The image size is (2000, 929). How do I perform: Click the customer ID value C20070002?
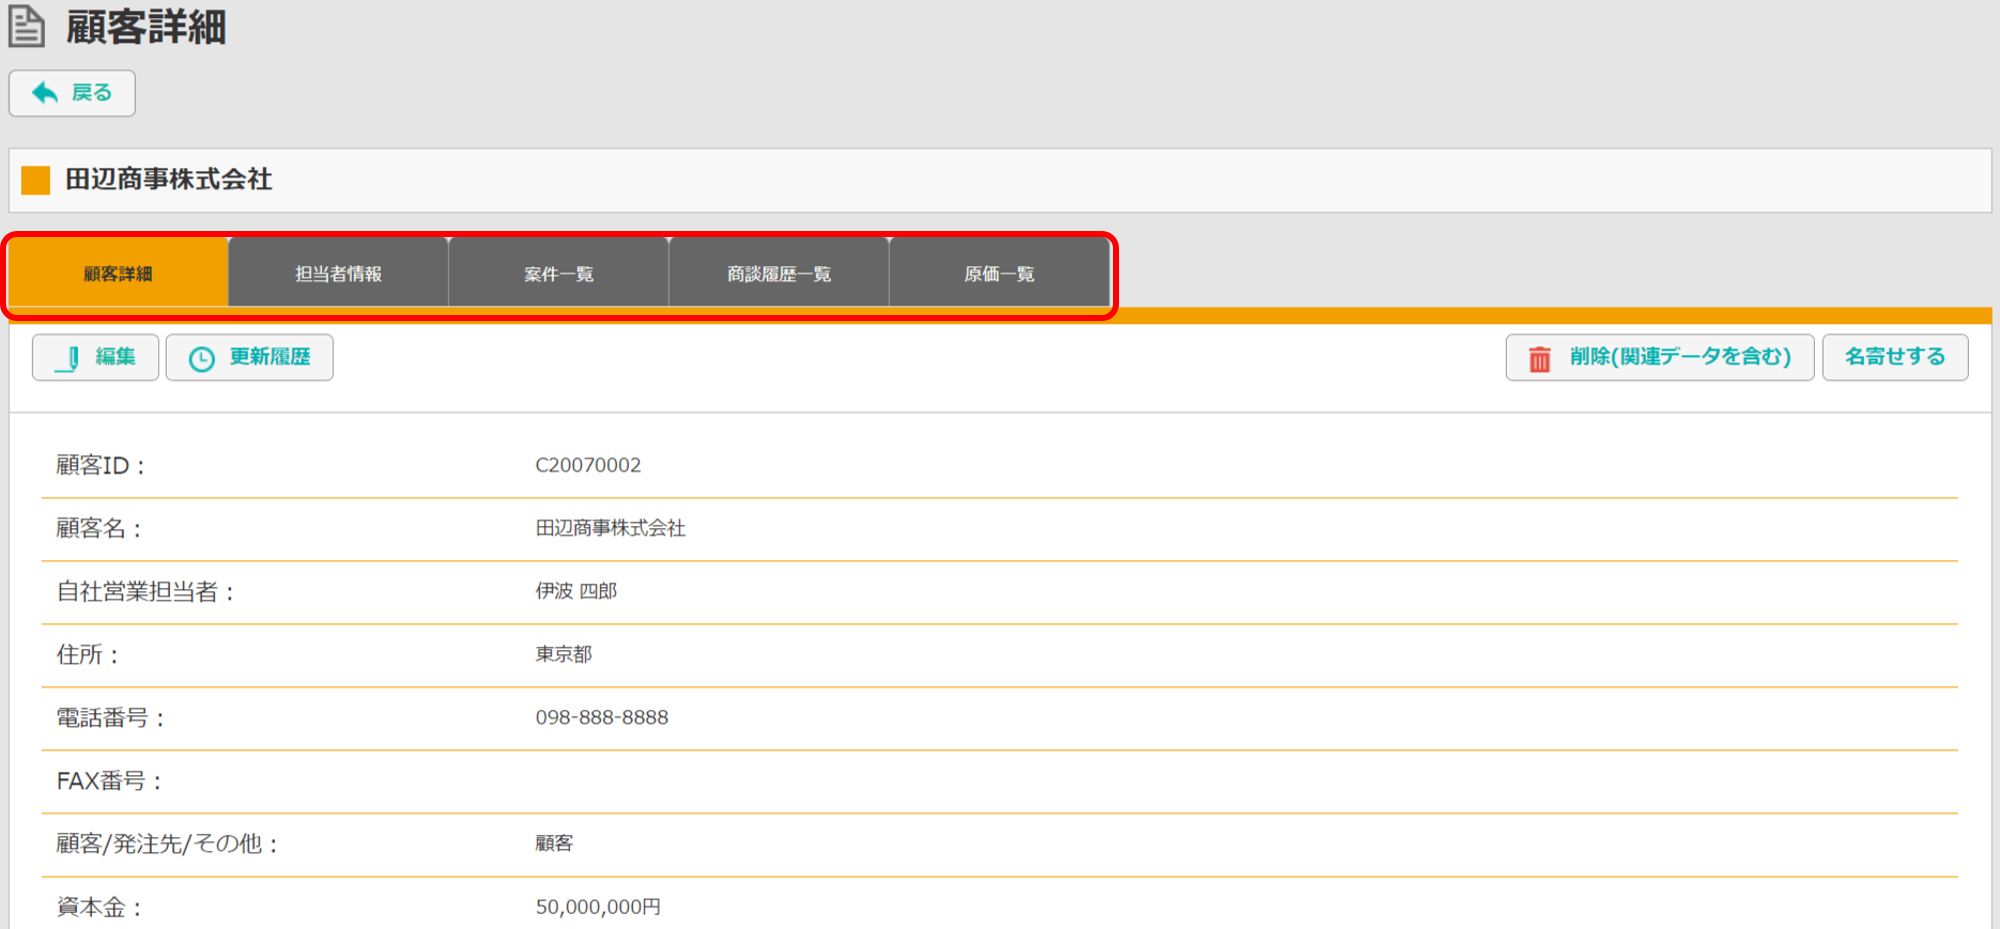(588, 465)
